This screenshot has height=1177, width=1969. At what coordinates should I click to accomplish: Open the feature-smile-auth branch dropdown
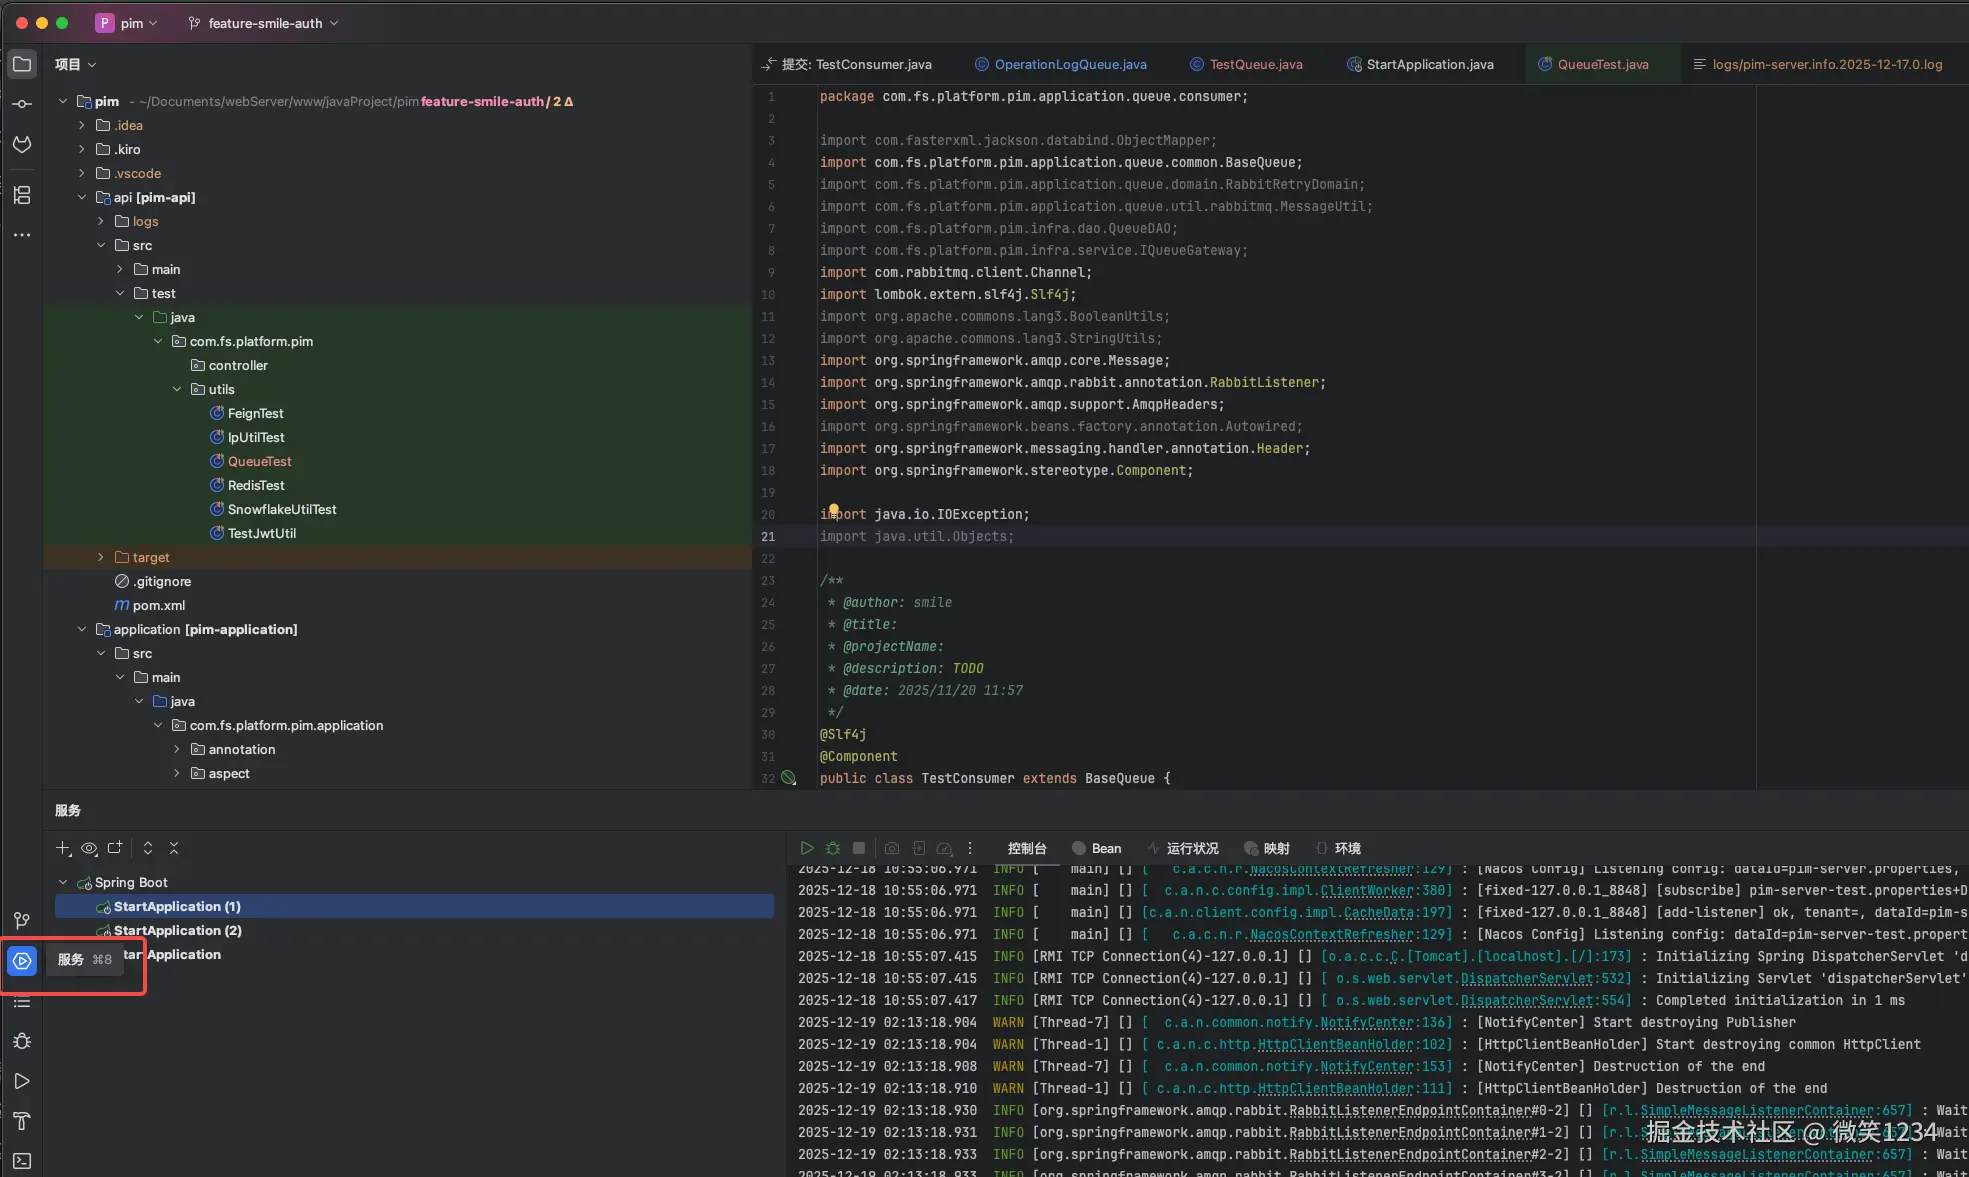coord(264,23)
